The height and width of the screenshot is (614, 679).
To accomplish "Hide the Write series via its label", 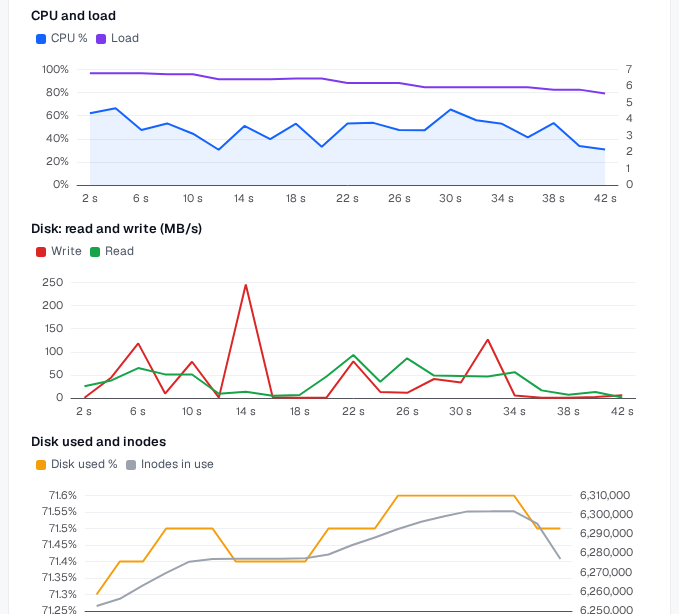I will coord(66,251).
